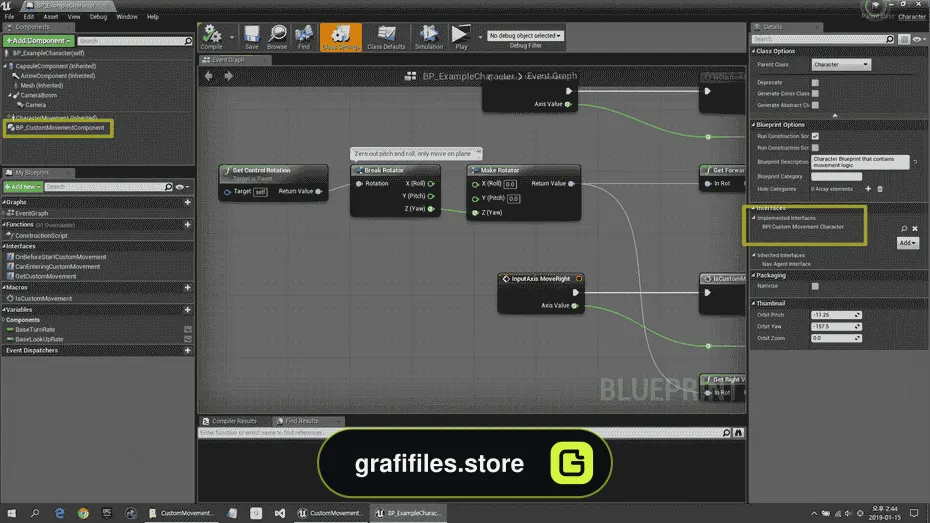Adjust the Orbit Yaw value field
The height and width of the screenshot is (523, 930).
click(x=836, y=327)
